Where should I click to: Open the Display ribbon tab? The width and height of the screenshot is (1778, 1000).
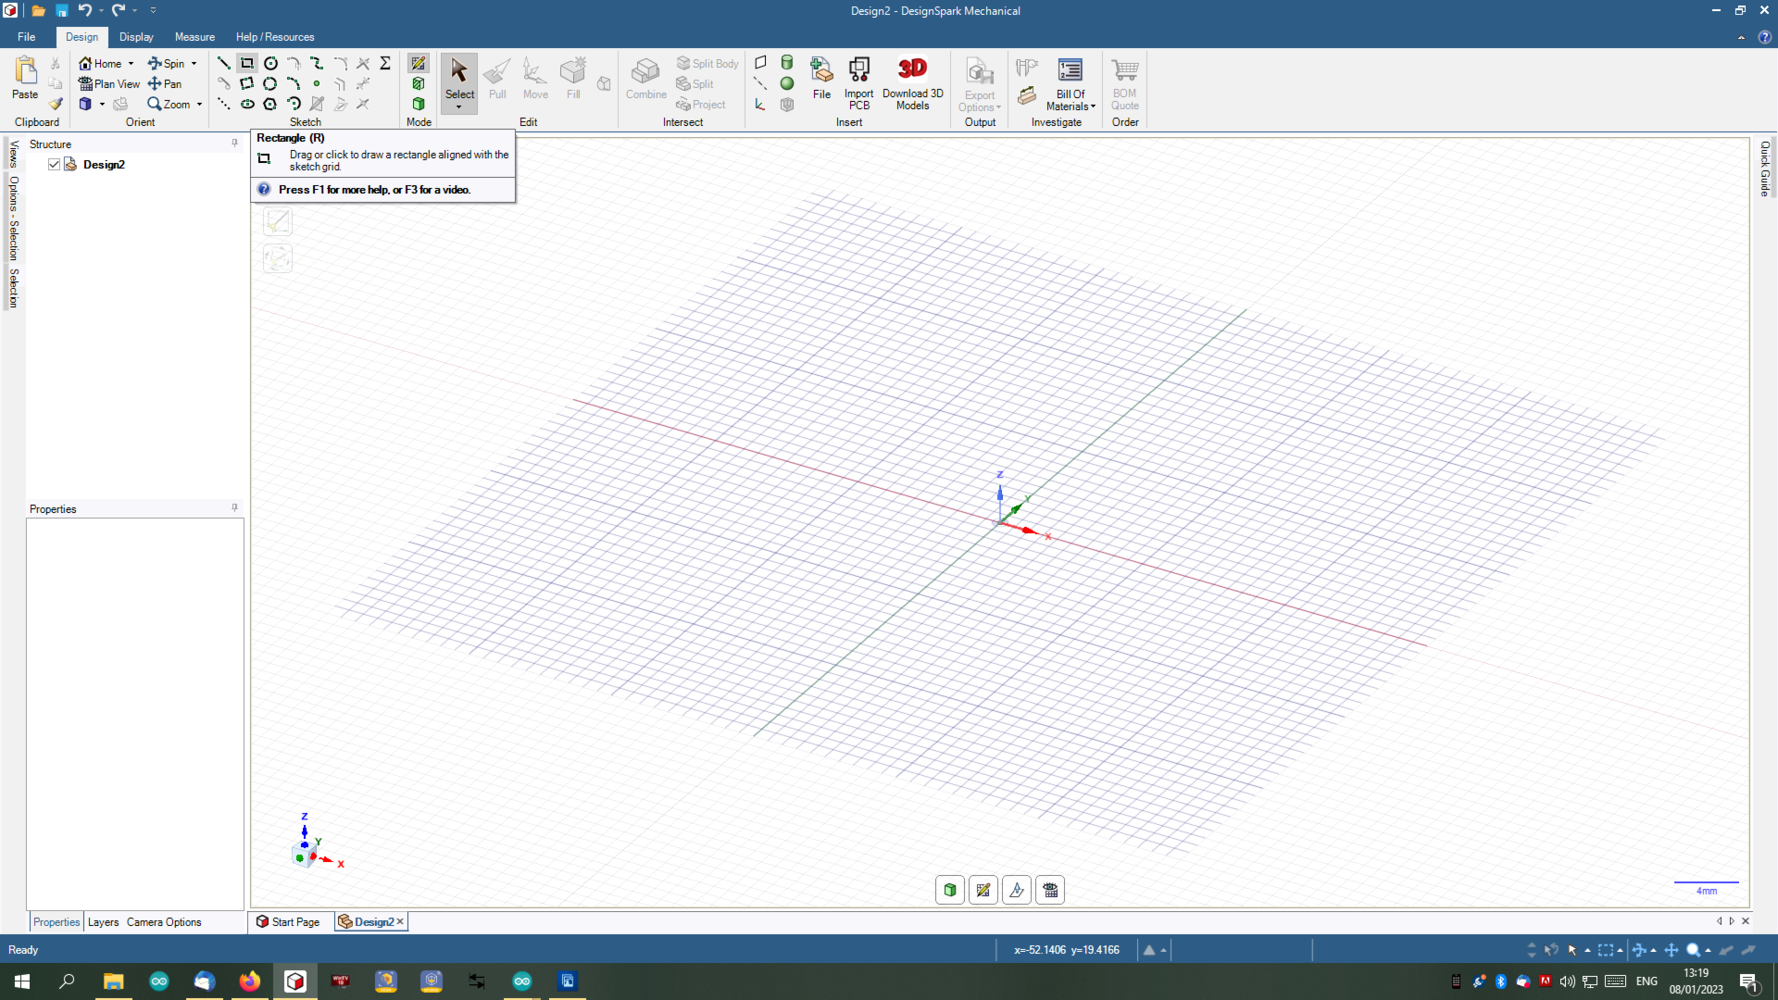click(136, 37)
